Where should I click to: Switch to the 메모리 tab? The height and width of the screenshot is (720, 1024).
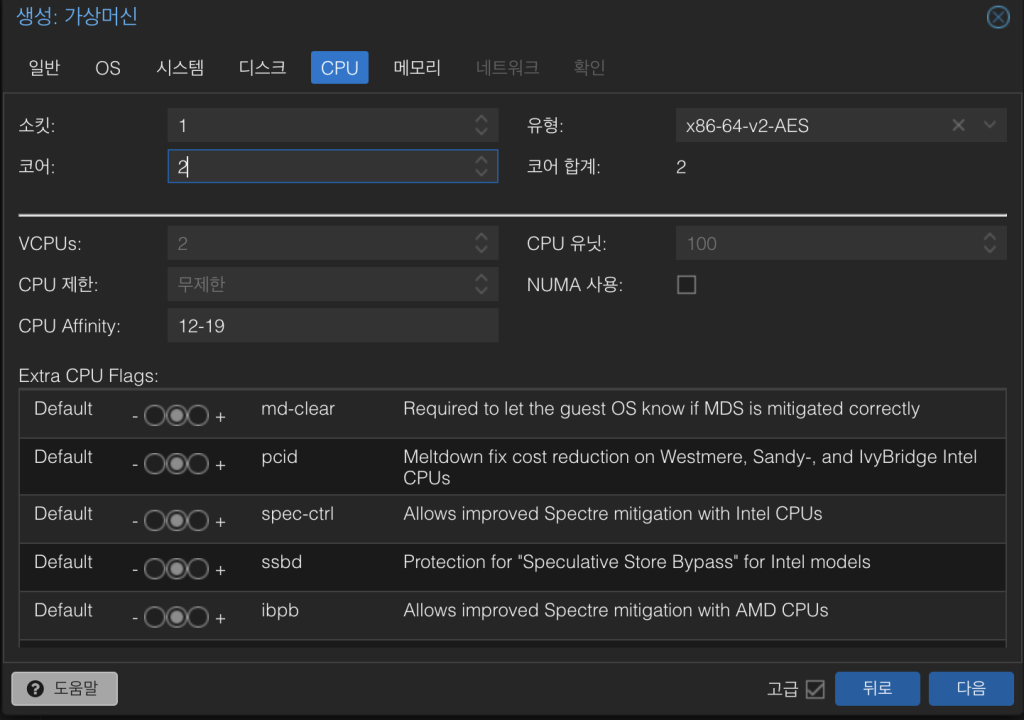(417, 67)
